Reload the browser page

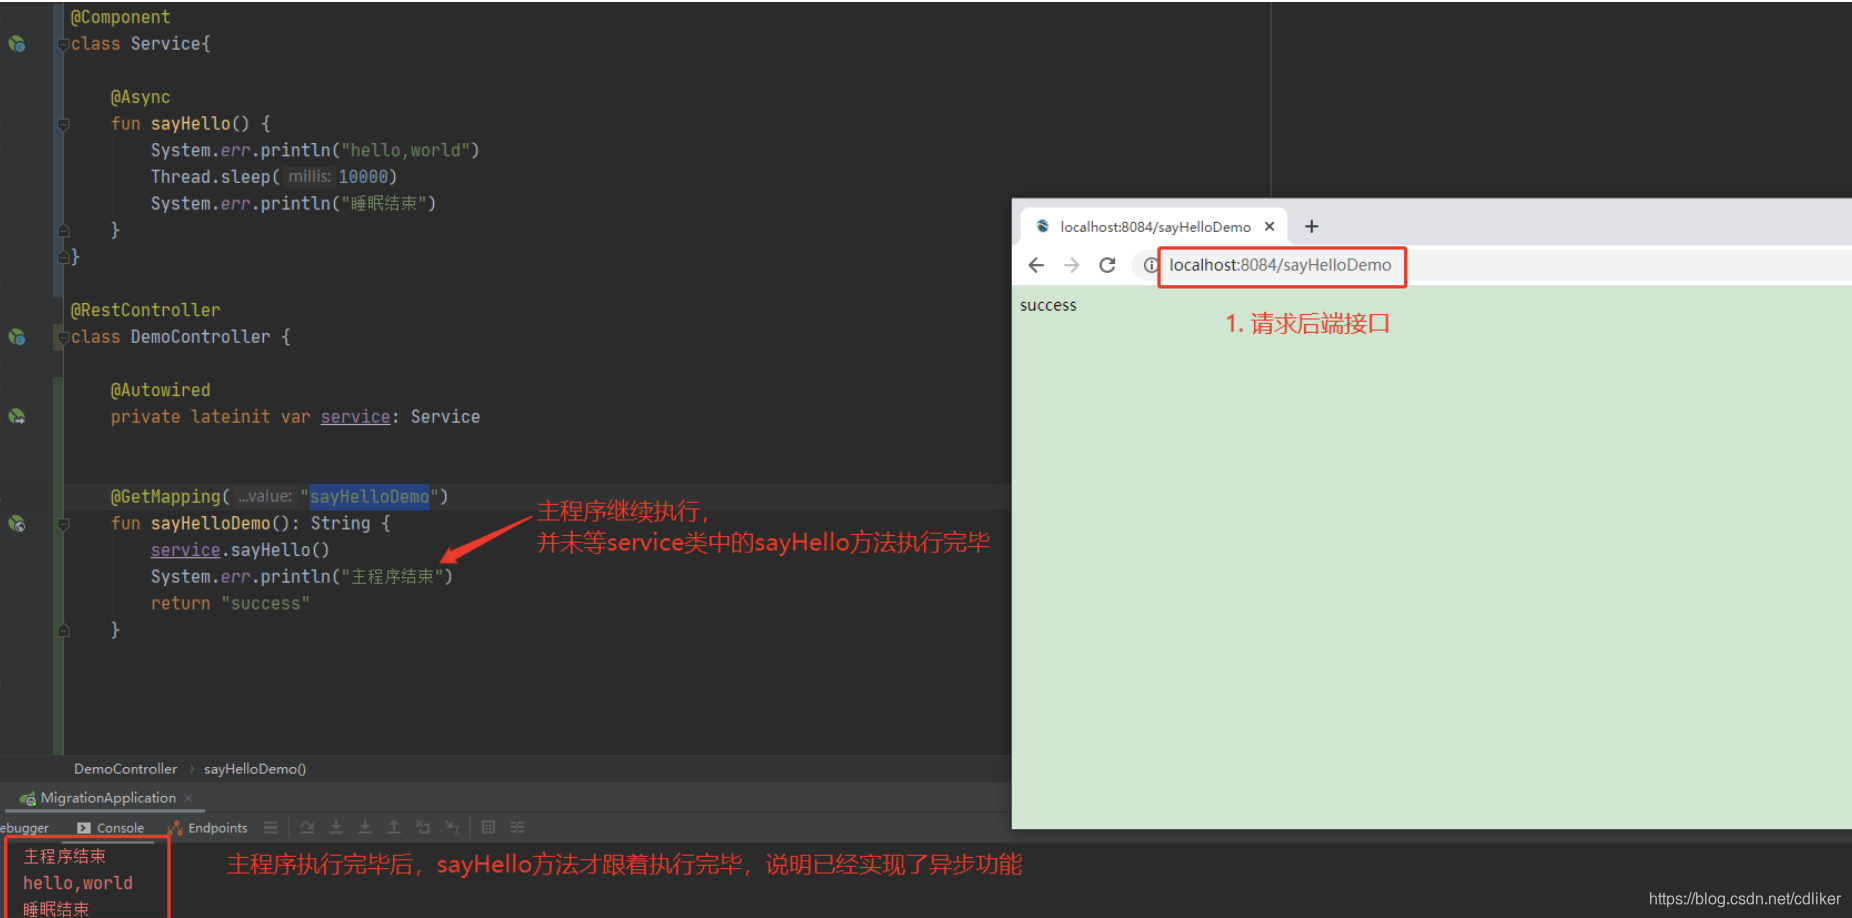click(x=1107, y=265)
